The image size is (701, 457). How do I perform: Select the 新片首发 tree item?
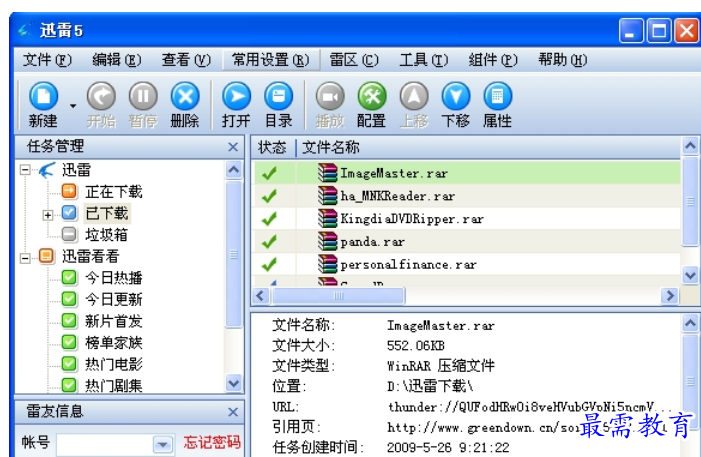click(x=114, y=321)
